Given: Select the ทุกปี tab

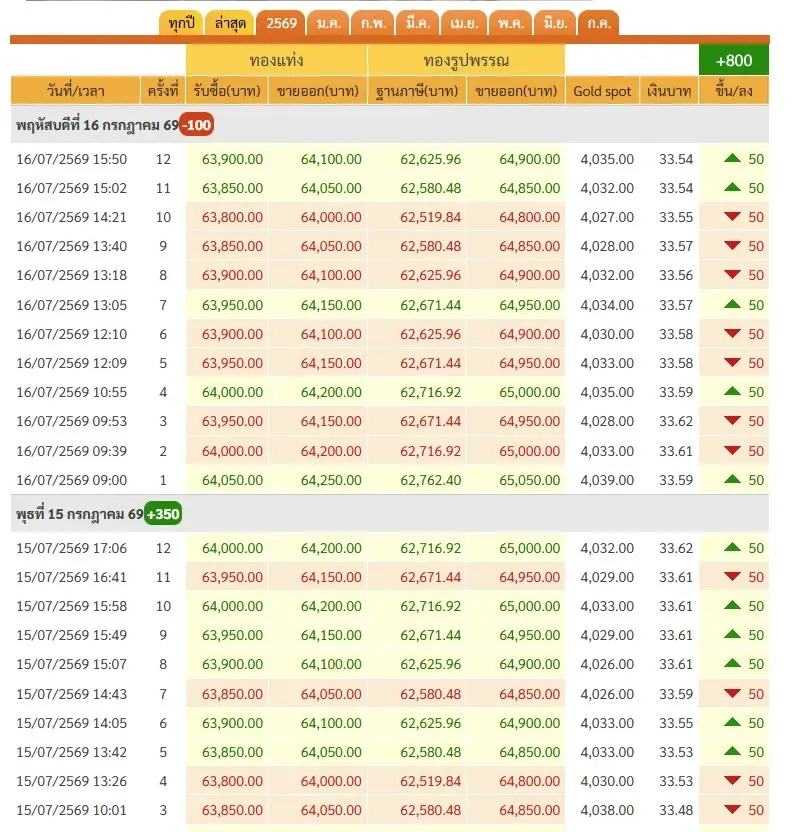Looking at the screenshot, I should click(181, 23).
